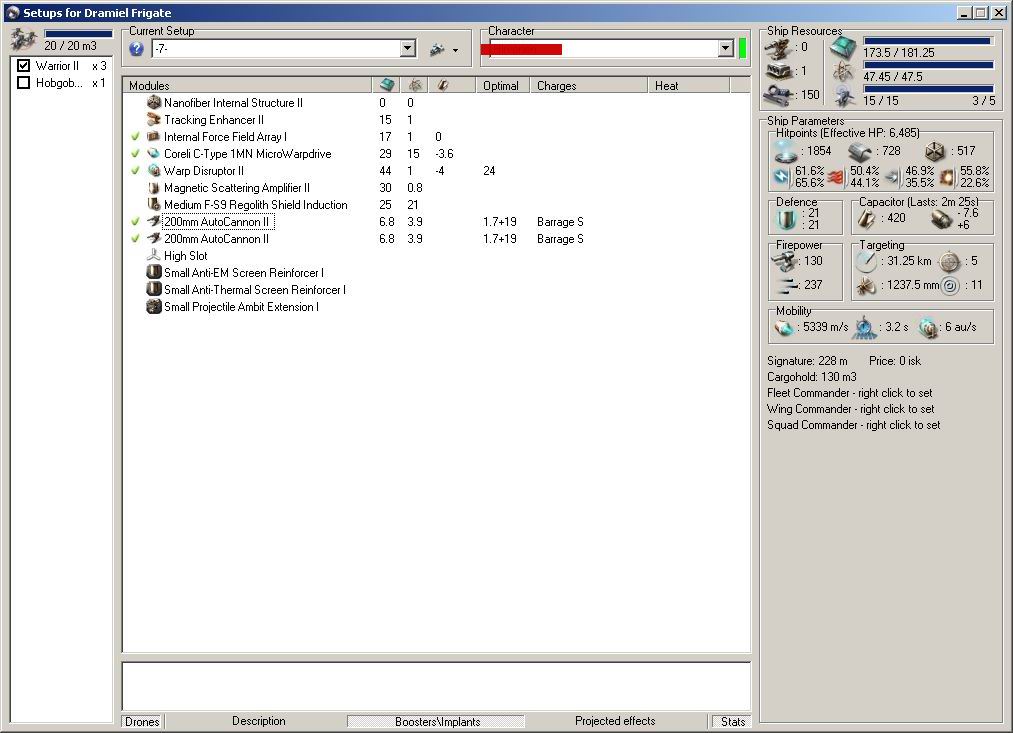
Task: Click Internal Force Field Array I module icon
Action: point(154,137)
